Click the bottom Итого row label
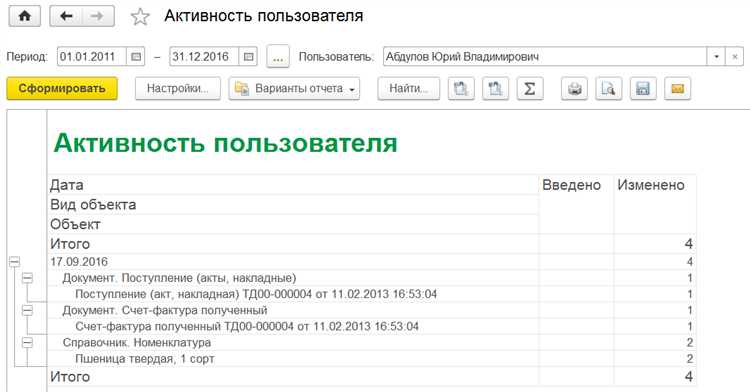This screenshot has height=392, width=750. [70, 377]
